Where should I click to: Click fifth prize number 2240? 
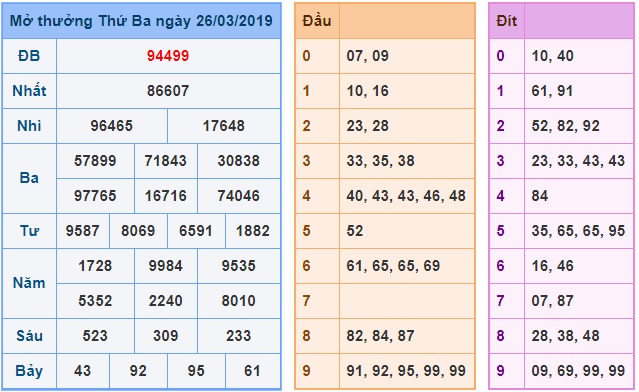pyautogui.click(x=166, y=301)
